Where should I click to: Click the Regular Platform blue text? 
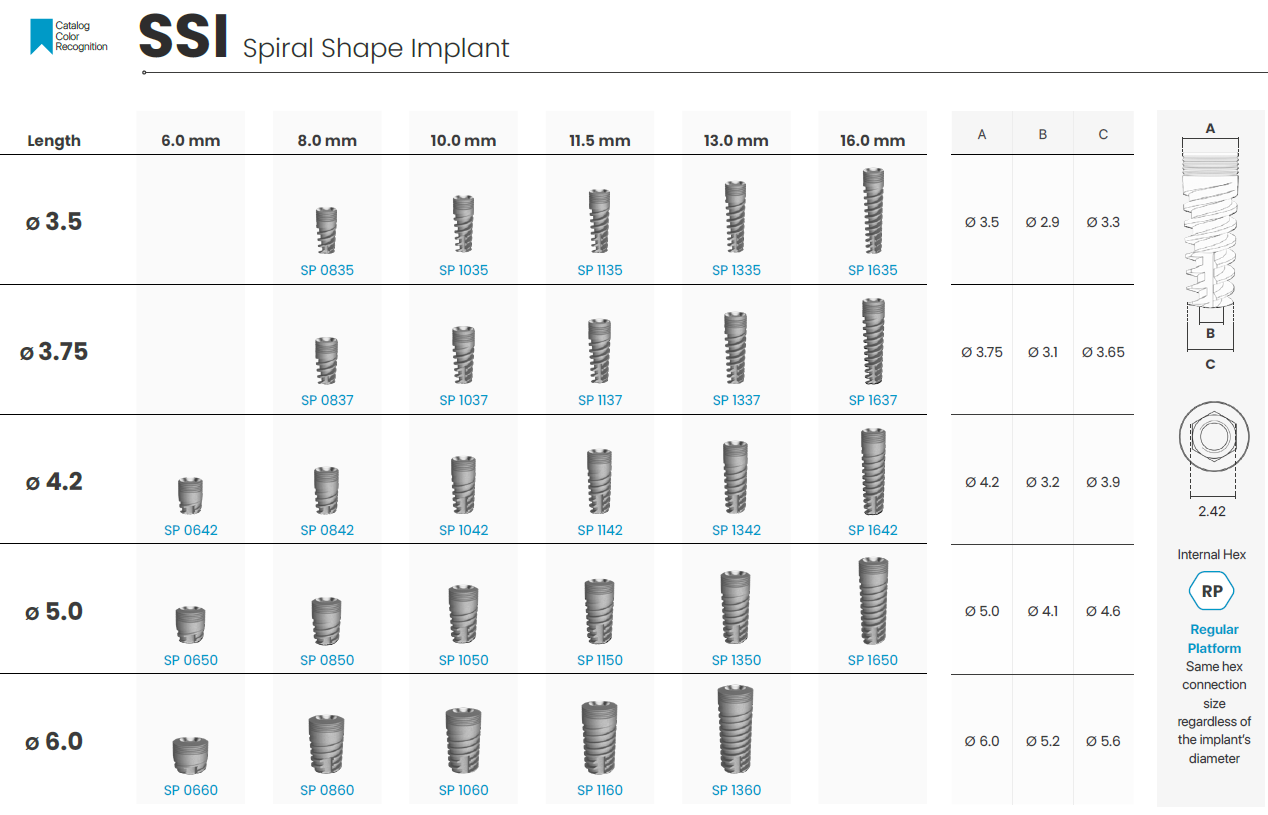pyautogui.click(x=1214, y=639)
